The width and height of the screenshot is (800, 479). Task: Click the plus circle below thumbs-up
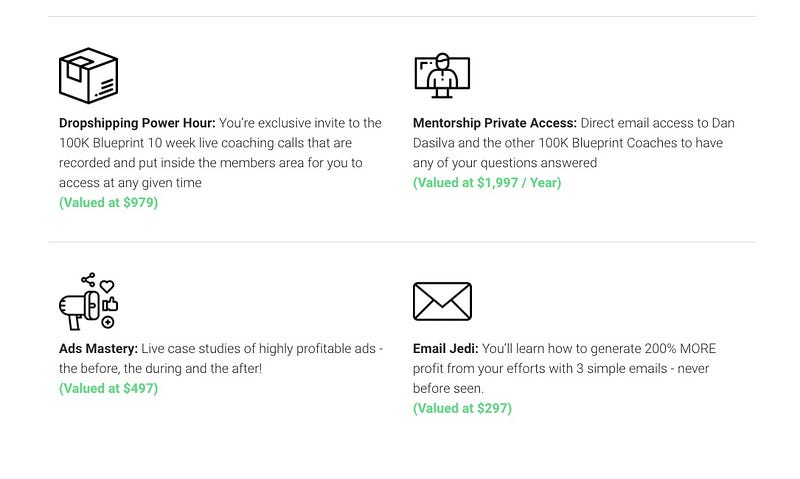click(x=108, y=322)
